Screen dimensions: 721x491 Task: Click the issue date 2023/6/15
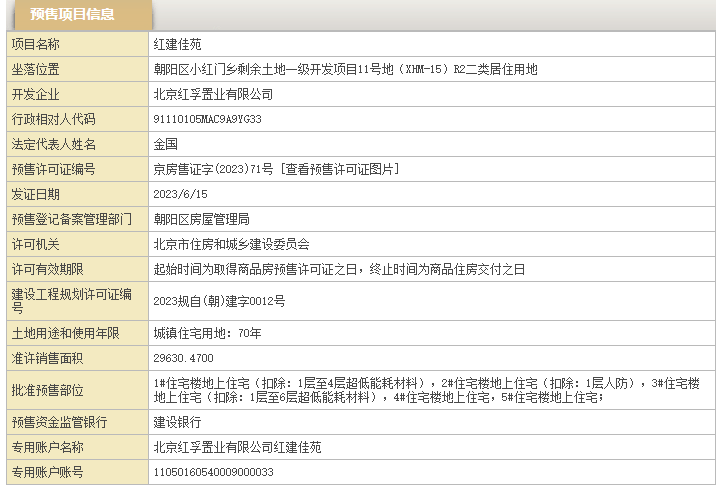tap(179, 194)
